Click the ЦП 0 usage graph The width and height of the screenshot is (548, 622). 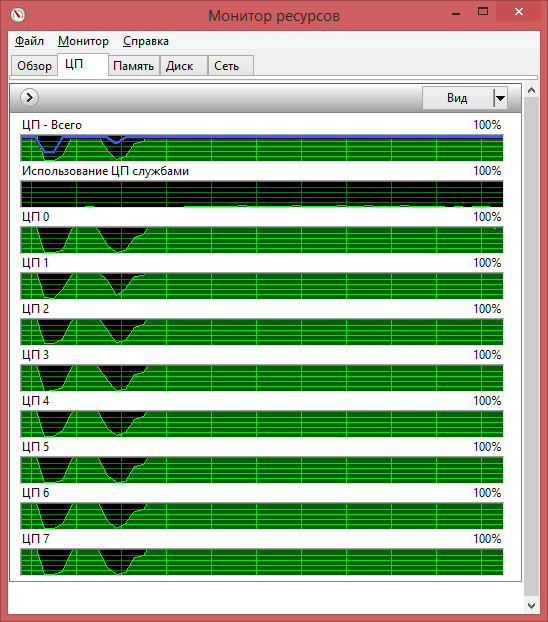point(262,240)
